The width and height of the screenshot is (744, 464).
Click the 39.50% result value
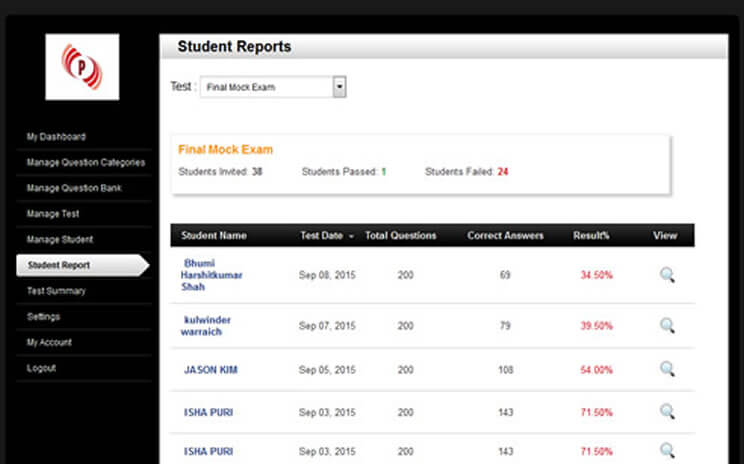(x=596, y=326)
